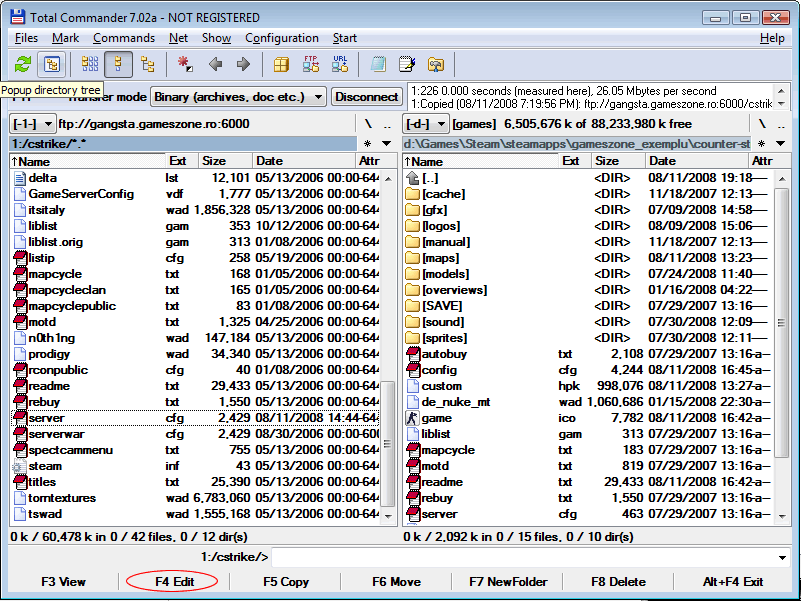Open the Configuration menu

(x=282, y=38)
